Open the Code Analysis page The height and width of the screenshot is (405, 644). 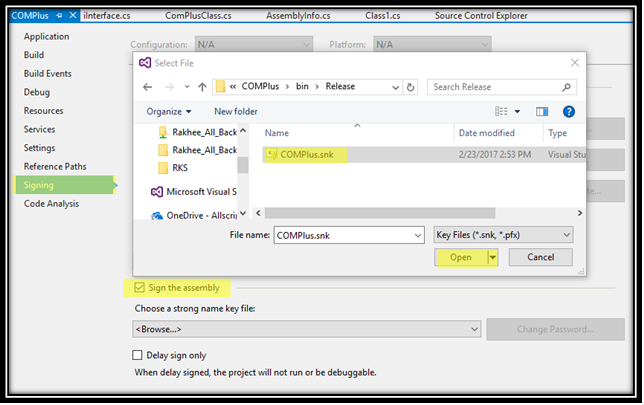[51, 204]
